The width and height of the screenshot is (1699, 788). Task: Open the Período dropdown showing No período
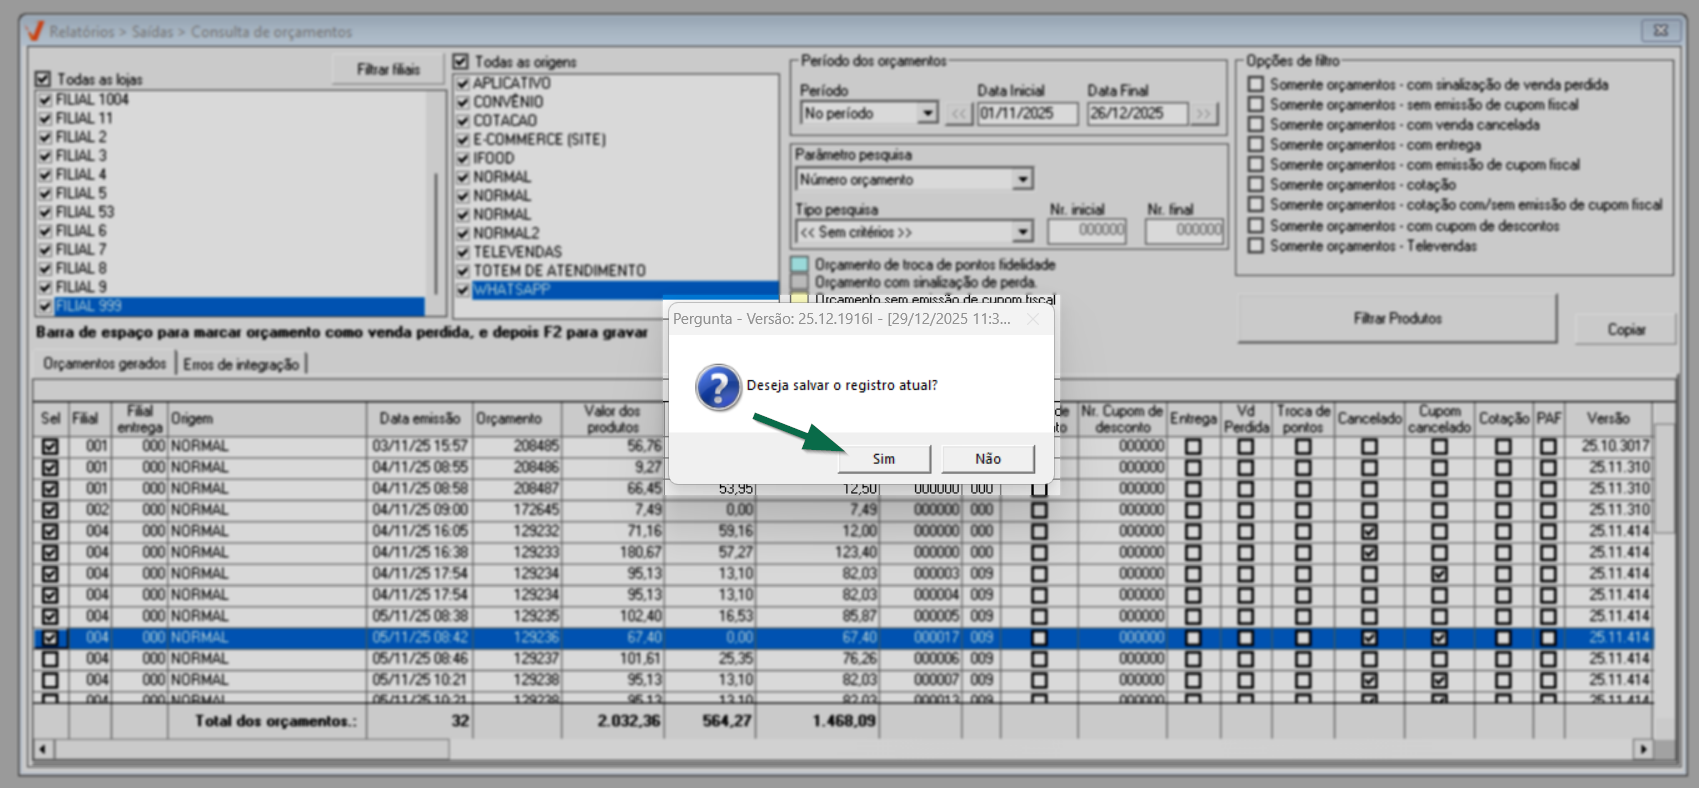tap(927, 113)
